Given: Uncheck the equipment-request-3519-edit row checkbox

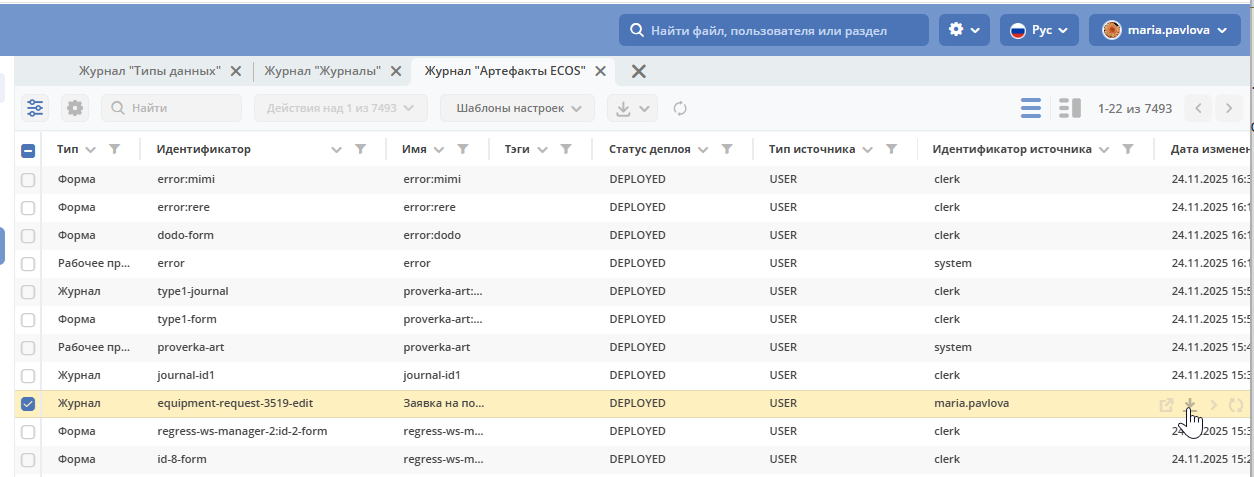Looking at the screenshot, I should [x=28, y=404].
